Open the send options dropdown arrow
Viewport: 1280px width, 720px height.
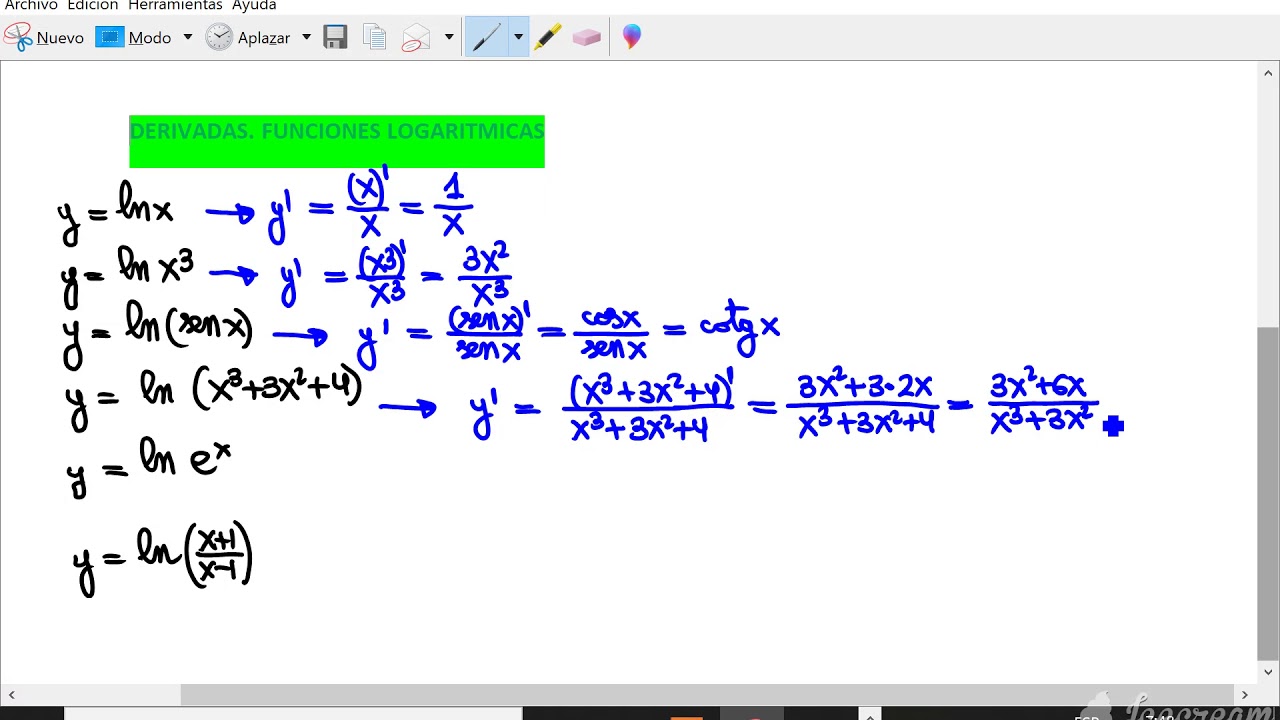point(449,38)
